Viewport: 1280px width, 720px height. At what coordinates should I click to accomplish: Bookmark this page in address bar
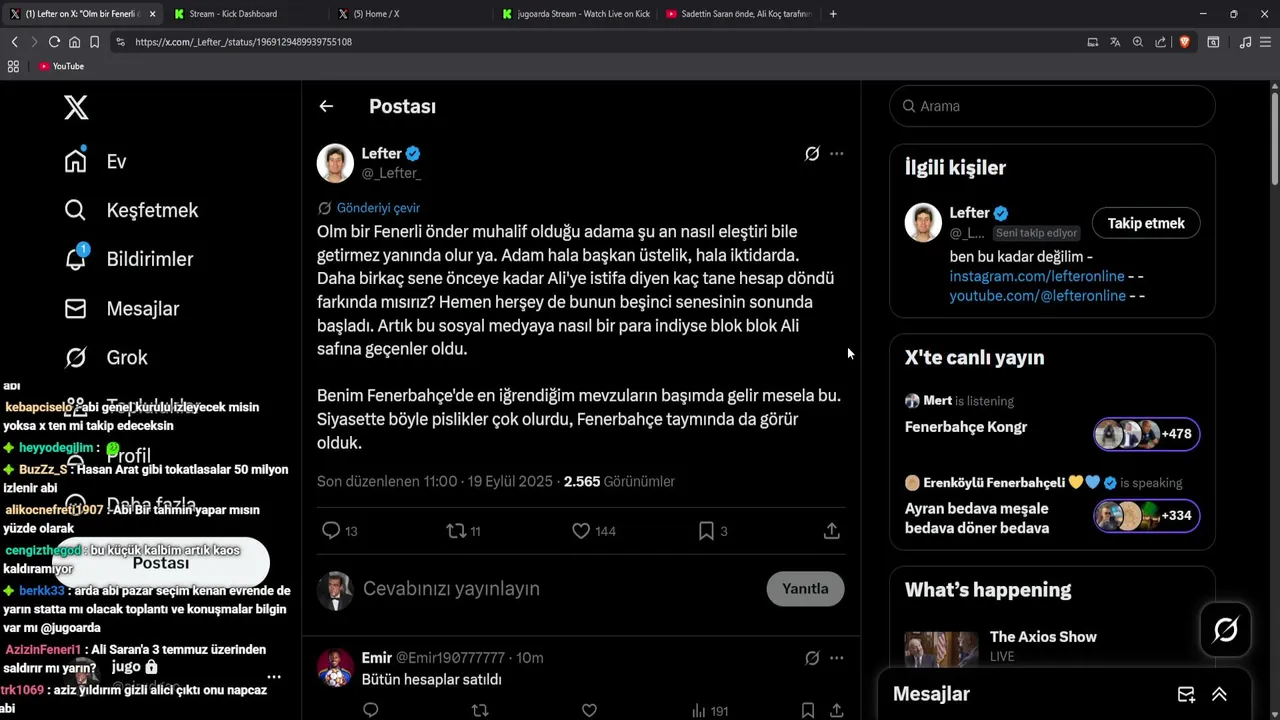[x=94, y=42]
